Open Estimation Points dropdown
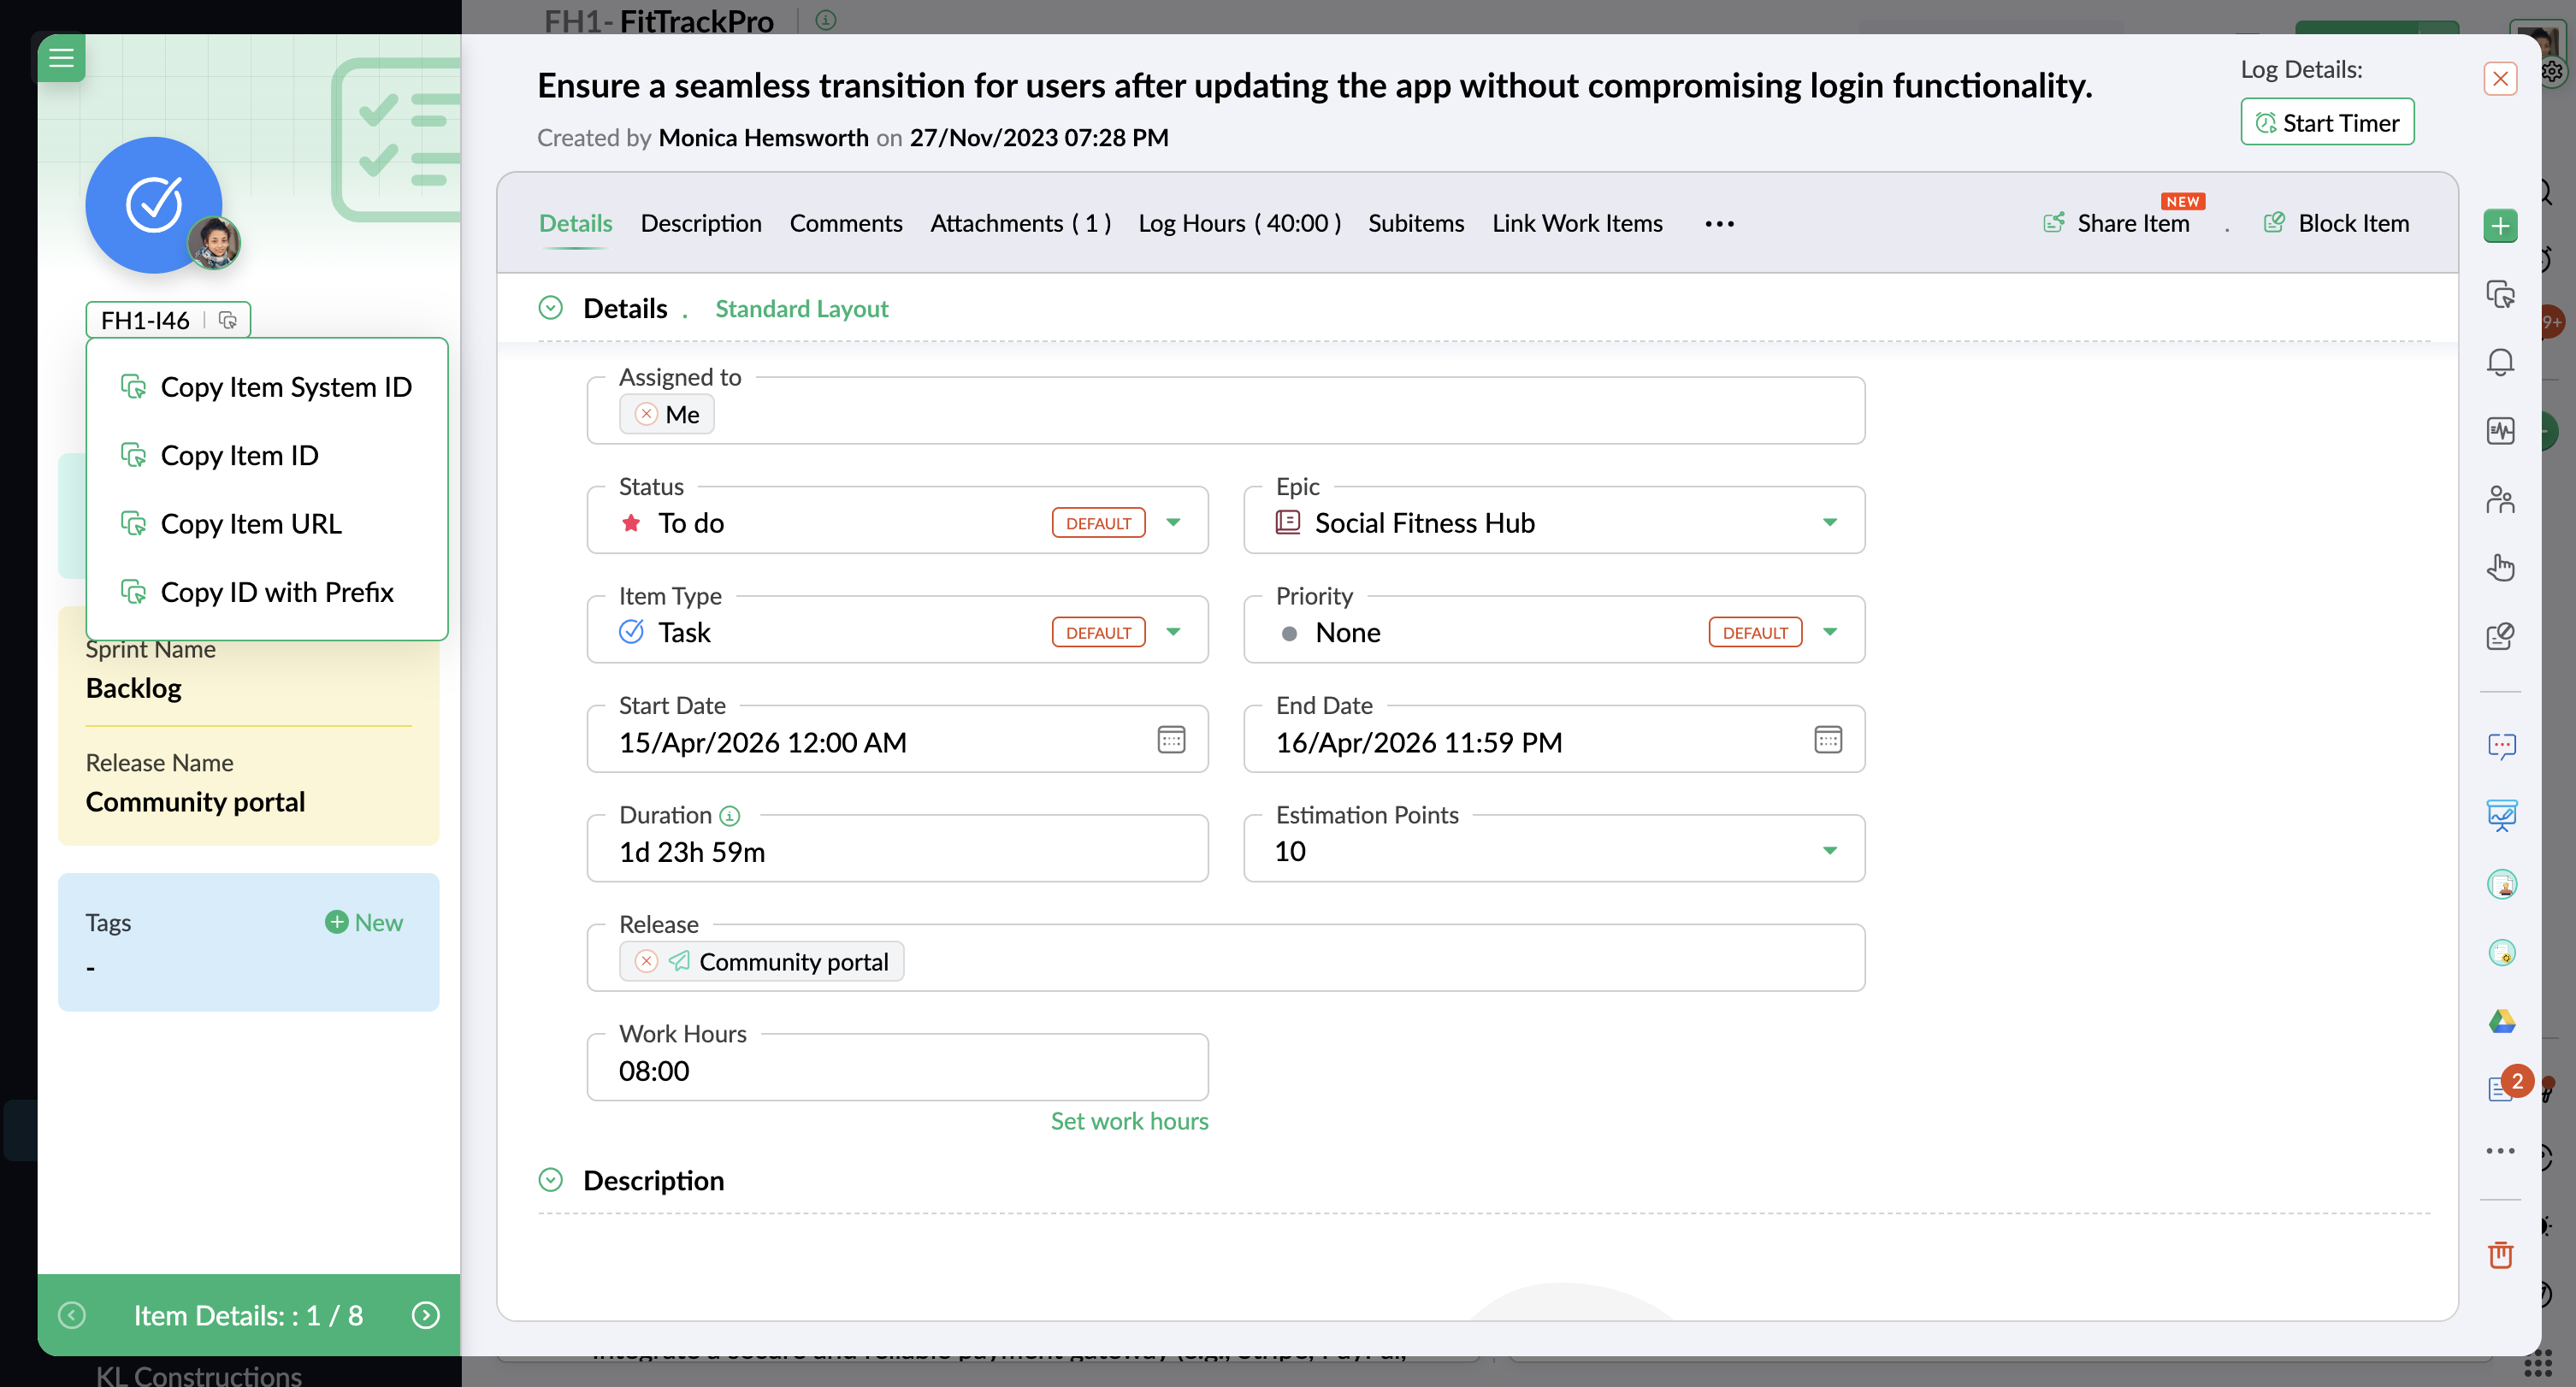This screenshot has height=1387, width=2576. (1829, 851)
